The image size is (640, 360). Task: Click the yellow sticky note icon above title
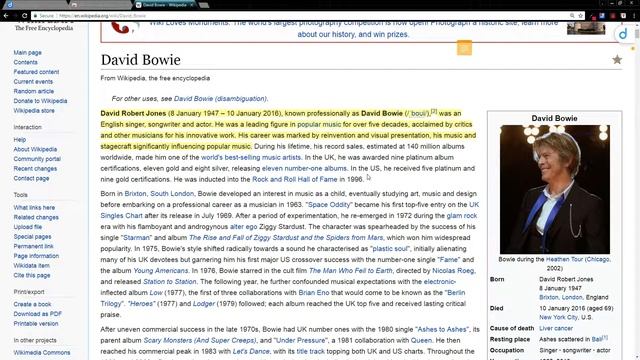[464, 48]
